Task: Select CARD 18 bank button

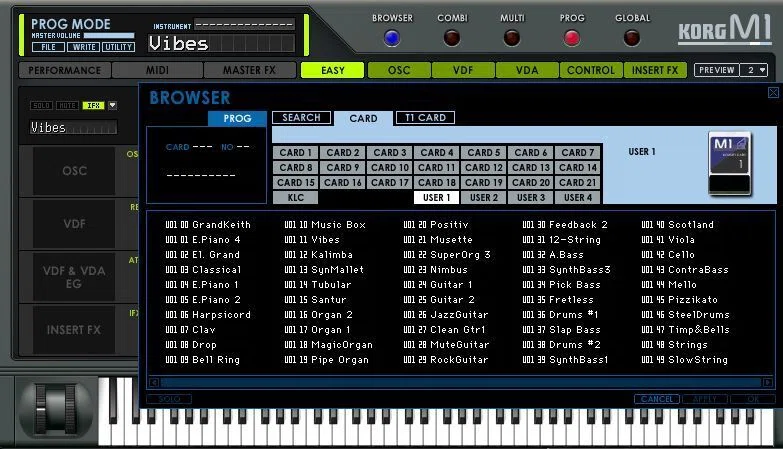Action: click(436, 182)
